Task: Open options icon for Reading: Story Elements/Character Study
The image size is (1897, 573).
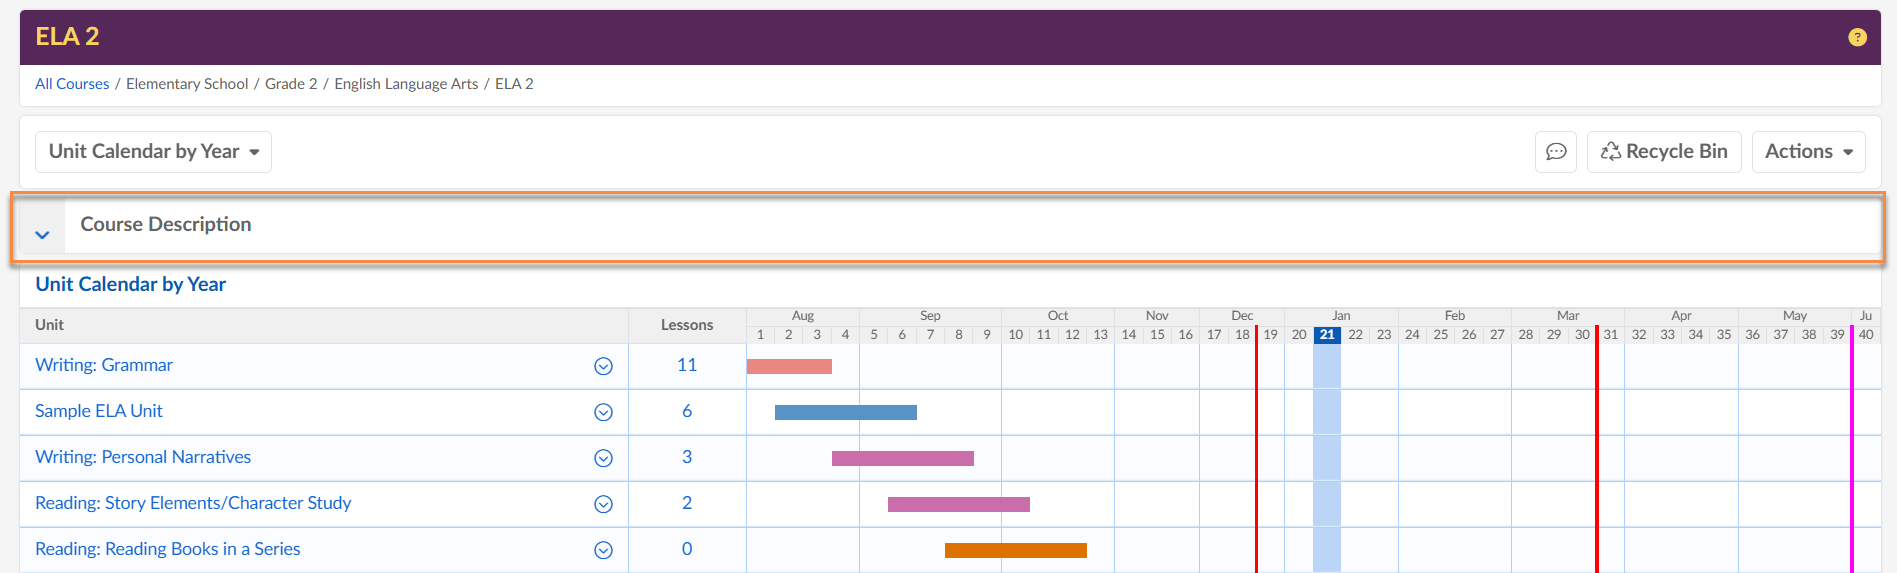Action: pos(603,504)
